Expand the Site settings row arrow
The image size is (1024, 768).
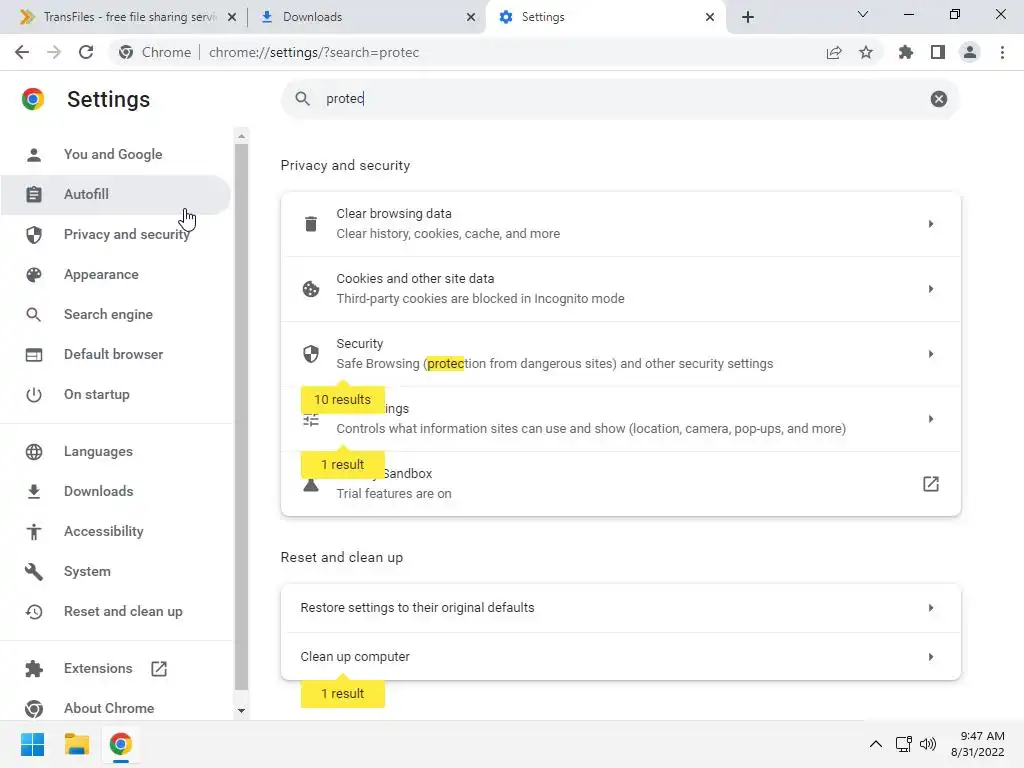[x=931, y=419]
